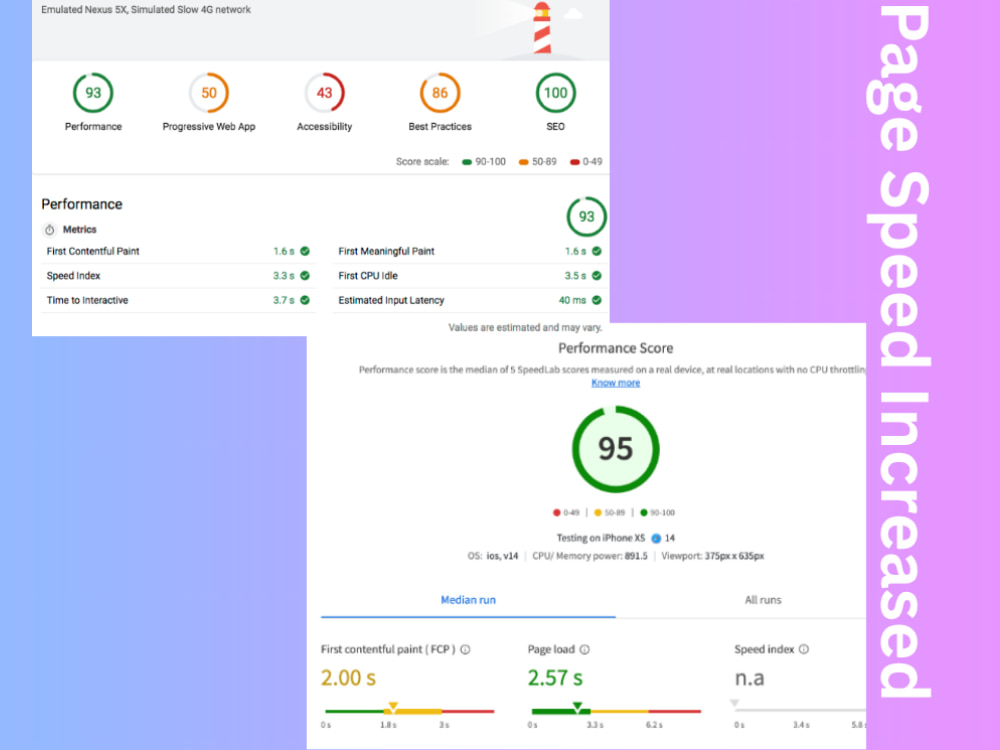Click the 93 gauge in the Performance section
Image resolution: width=1000 pixels, height=750 pixels.
pyautogui.click(x=586, y=217)
